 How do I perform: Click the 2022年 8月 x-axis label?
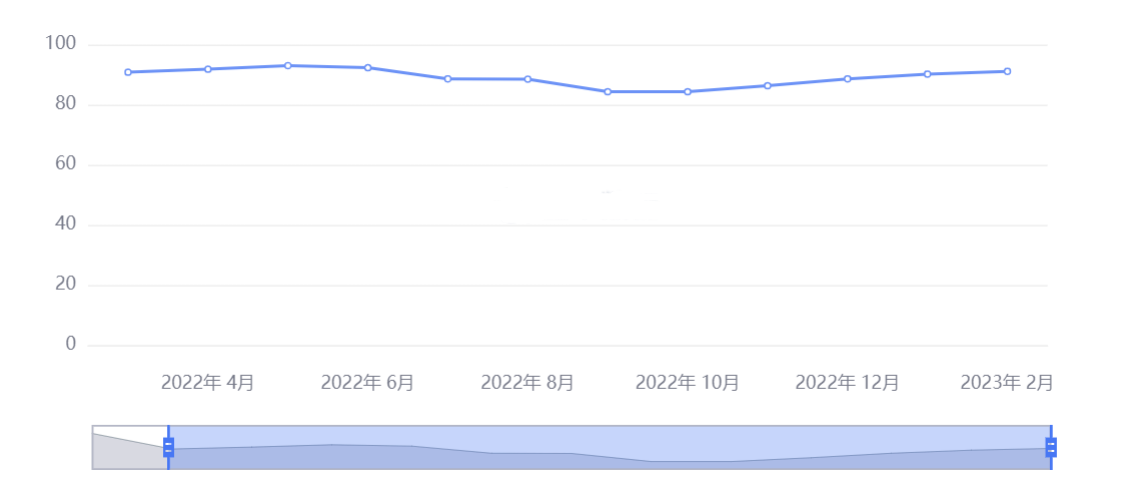(528, 382)
